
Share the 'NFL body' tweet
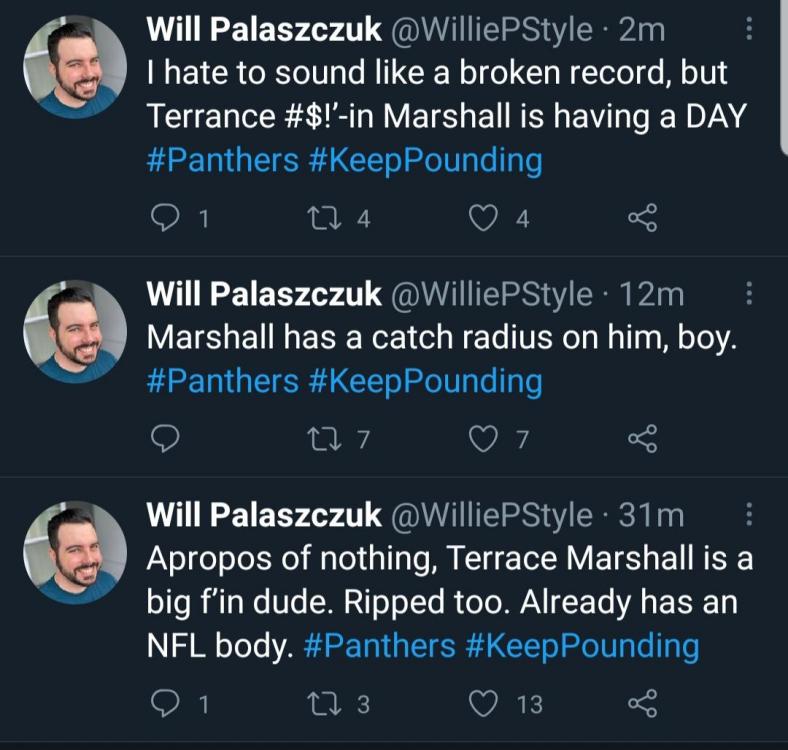642,703
